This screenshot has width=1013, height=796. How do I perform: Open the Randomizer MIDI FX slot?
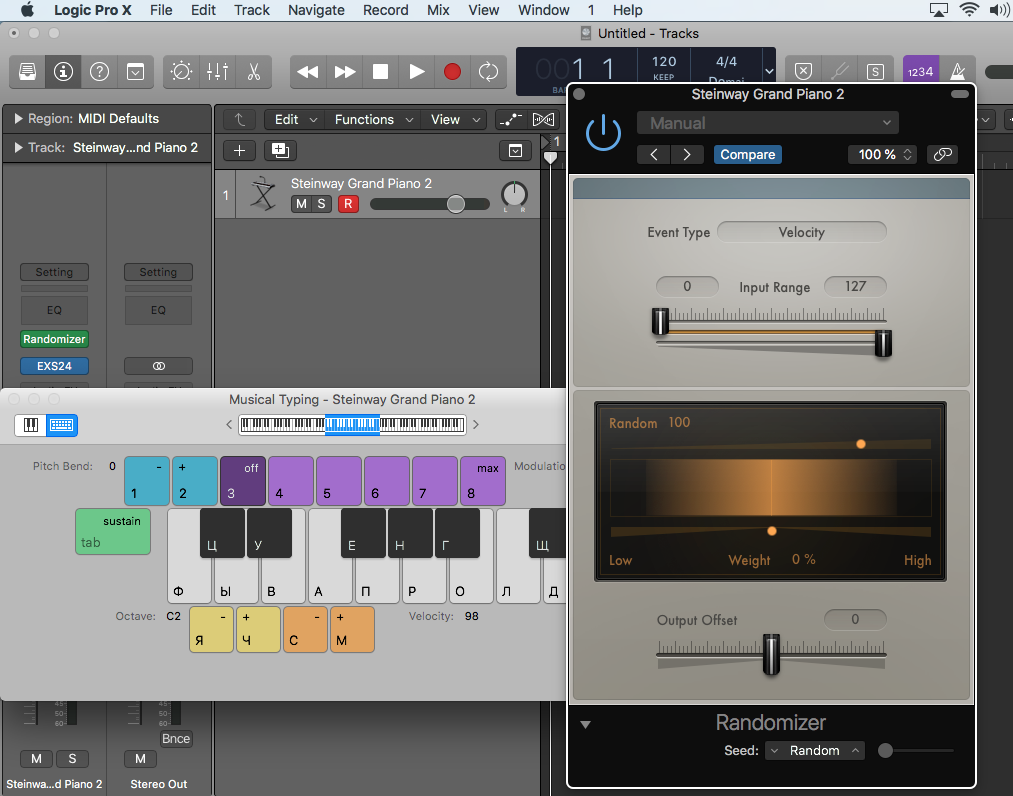pyautogui.click(x=54, y=339)
